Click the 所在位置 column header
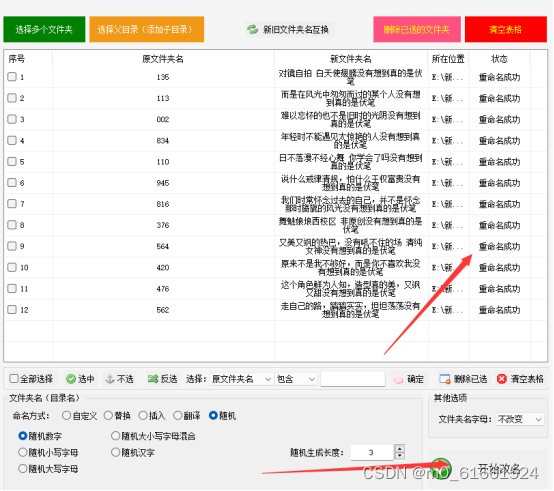The image size is (554, 491). [x=448, y=59]
